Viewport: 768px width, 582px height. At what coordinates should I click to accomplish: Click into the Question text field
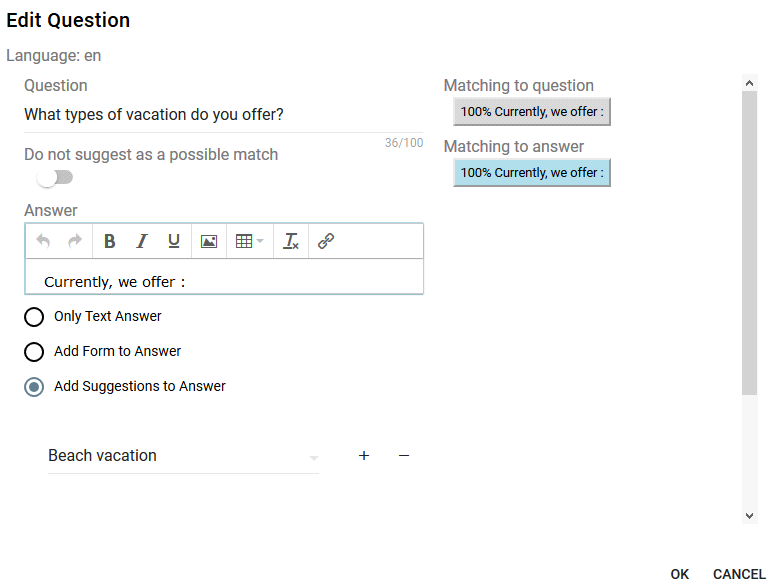coord(200,115)
